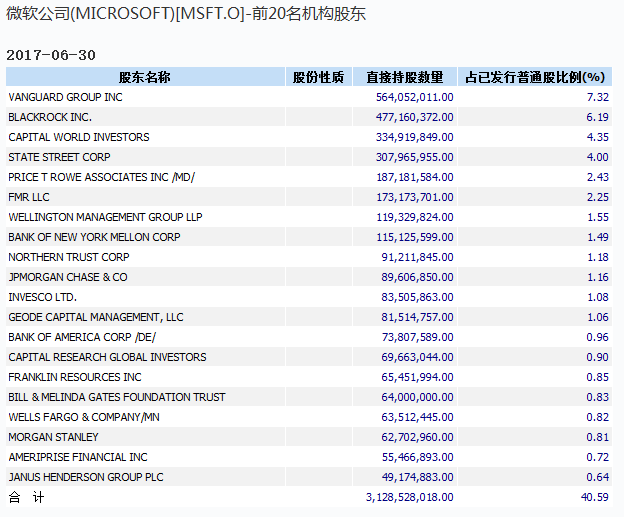Click GEODE CAPITAL MANAGEMENT, LLC

click(96, 317)
